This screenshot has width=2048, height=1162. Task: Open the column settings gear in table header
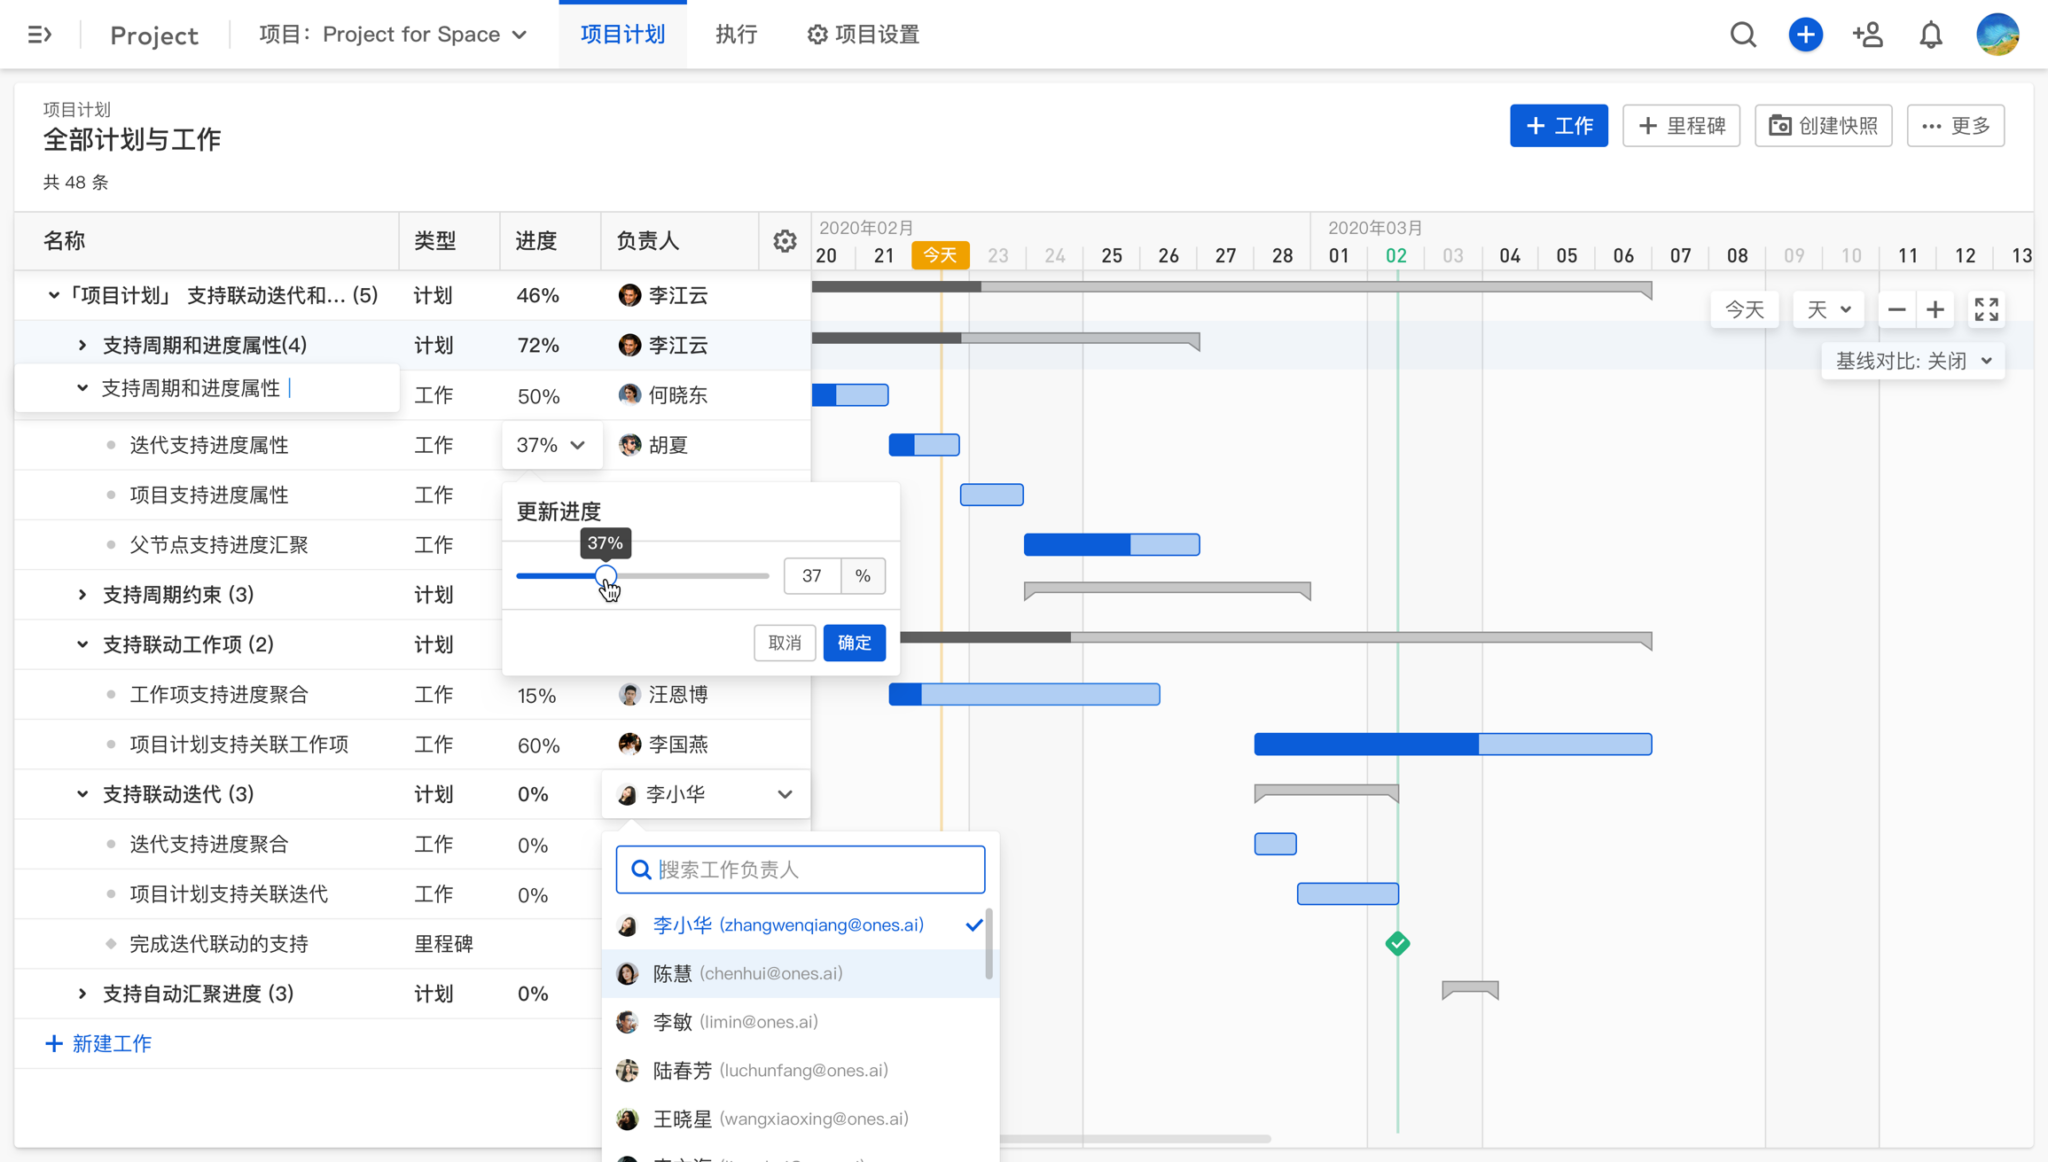784,240
